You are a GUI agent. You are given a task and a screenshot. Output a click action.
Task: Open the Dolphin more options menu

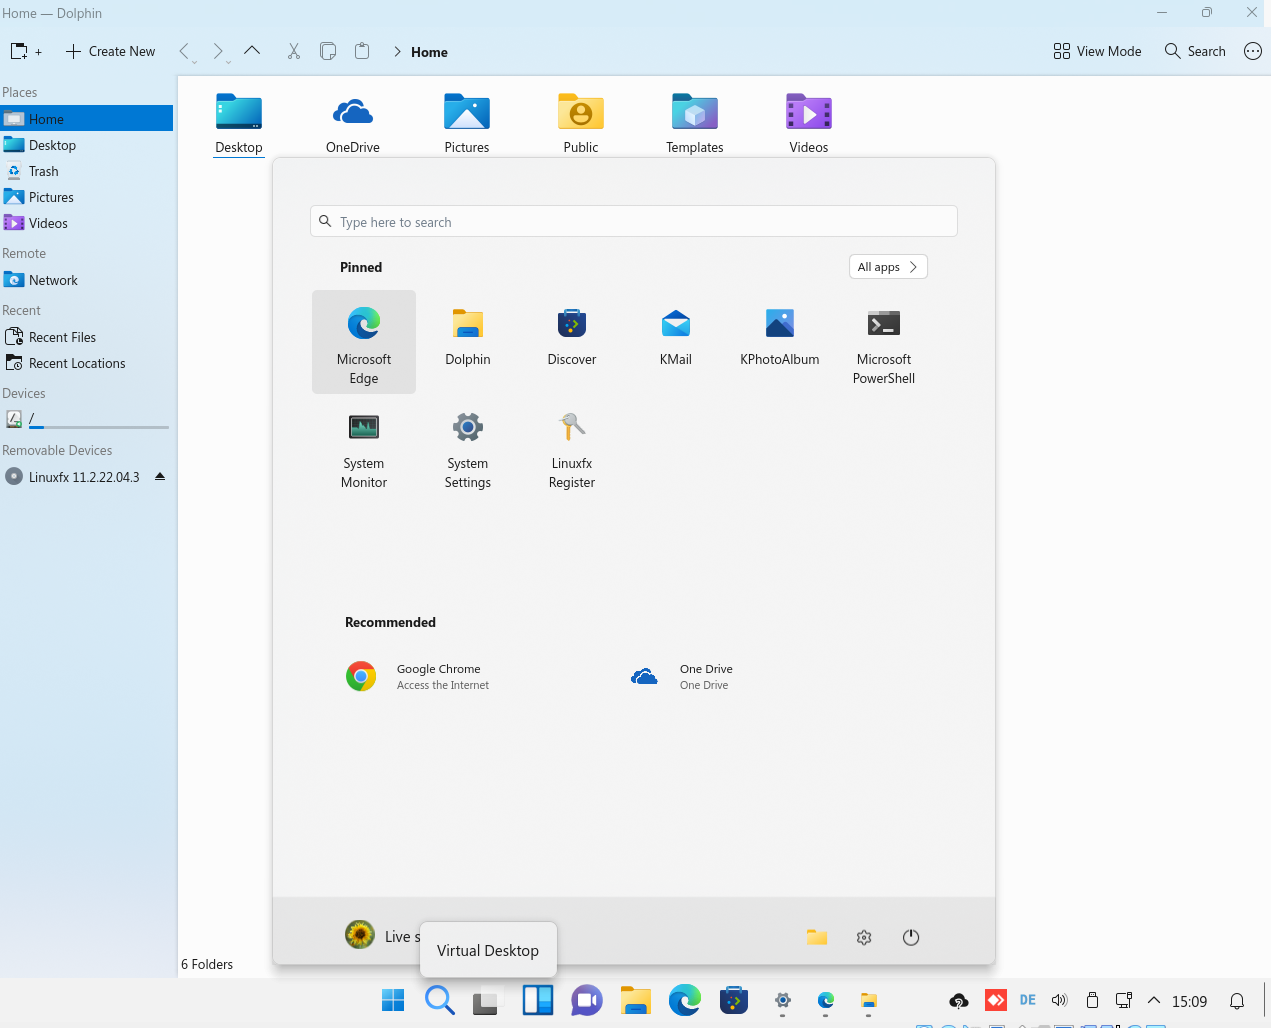click(1253, 51)
